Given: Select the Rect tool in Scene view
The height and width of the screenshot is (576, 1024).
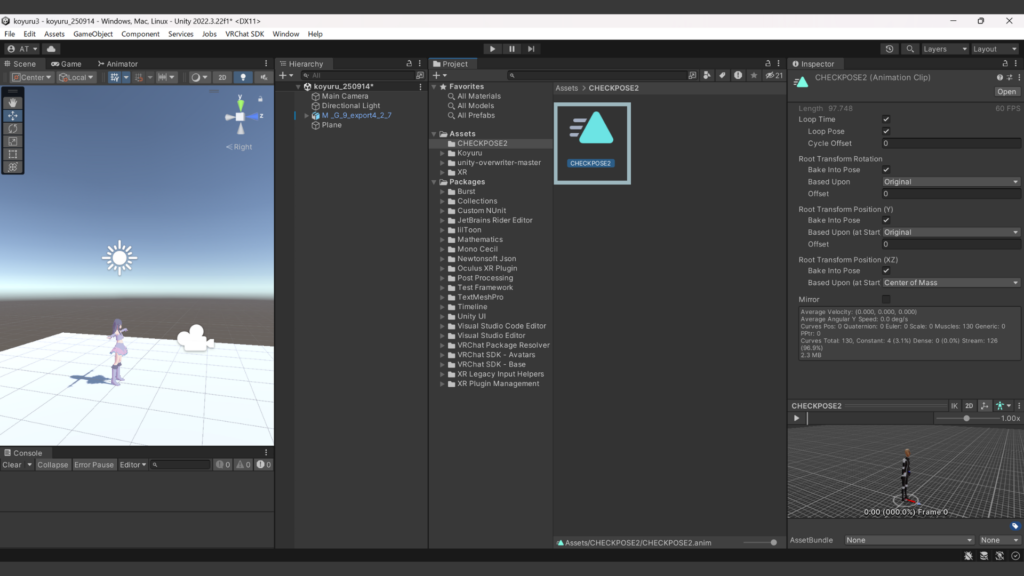Looking at the screenshot, I should click(13, 154).
